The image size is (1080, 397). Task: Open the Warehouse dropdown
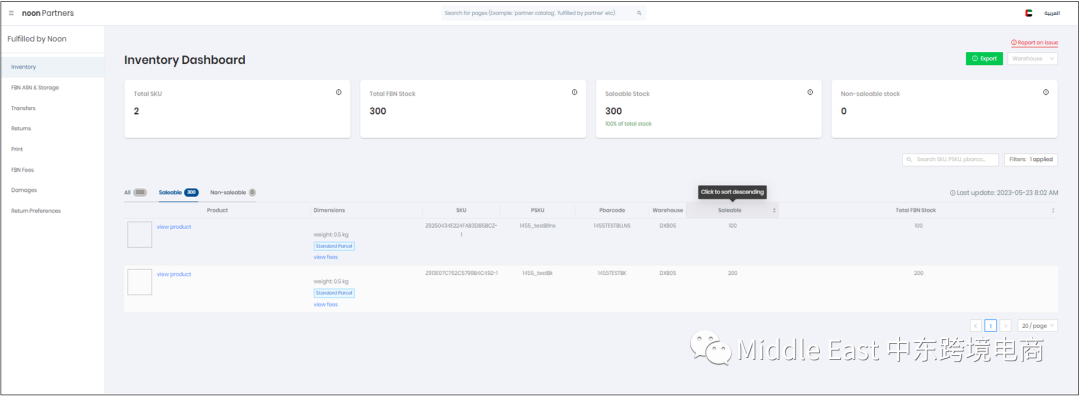[1032, 59]
